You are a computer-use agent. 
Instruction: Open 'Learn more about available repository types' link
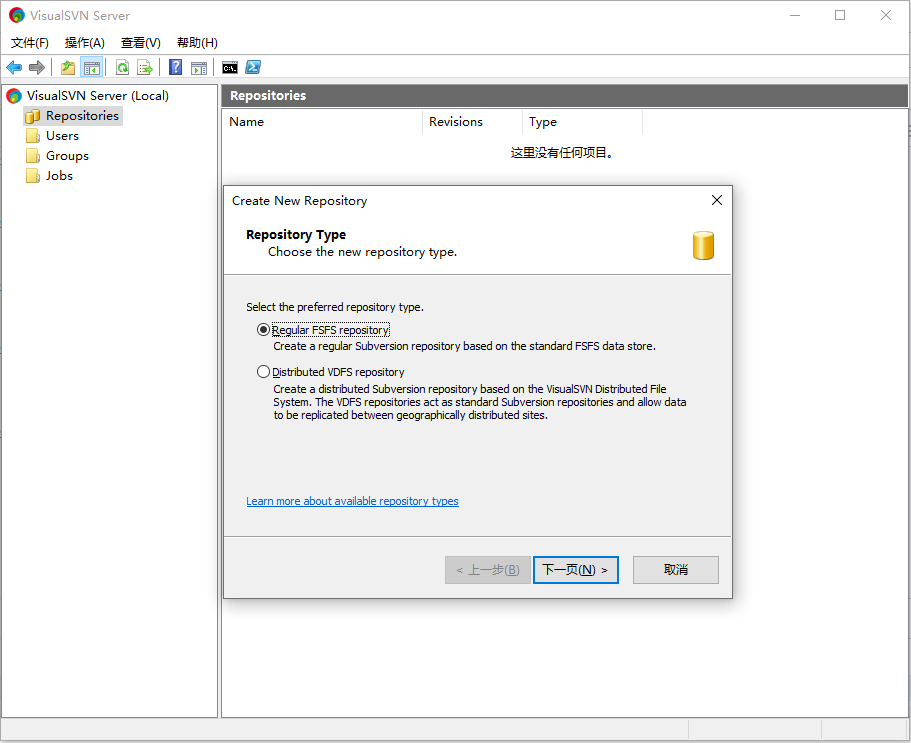coord(352,501)
